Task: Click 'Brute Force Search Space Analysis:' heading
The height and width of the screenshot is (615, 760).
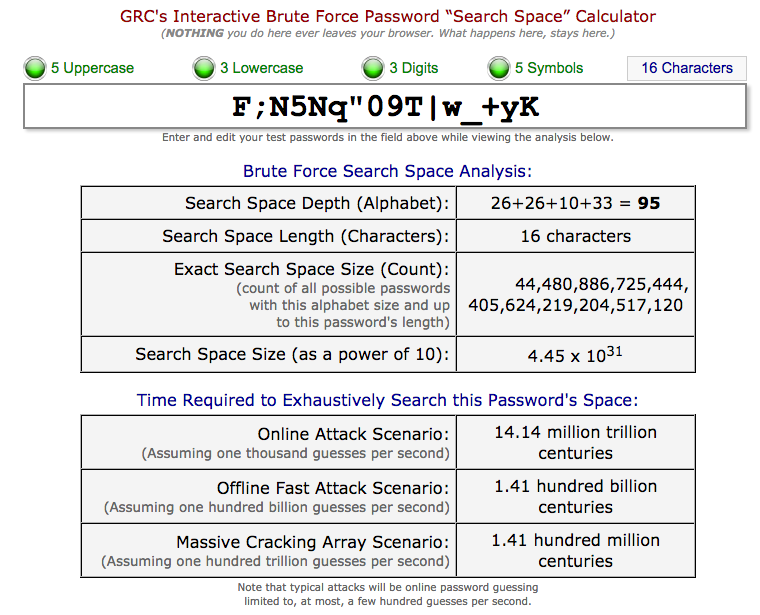Action: 387,171
